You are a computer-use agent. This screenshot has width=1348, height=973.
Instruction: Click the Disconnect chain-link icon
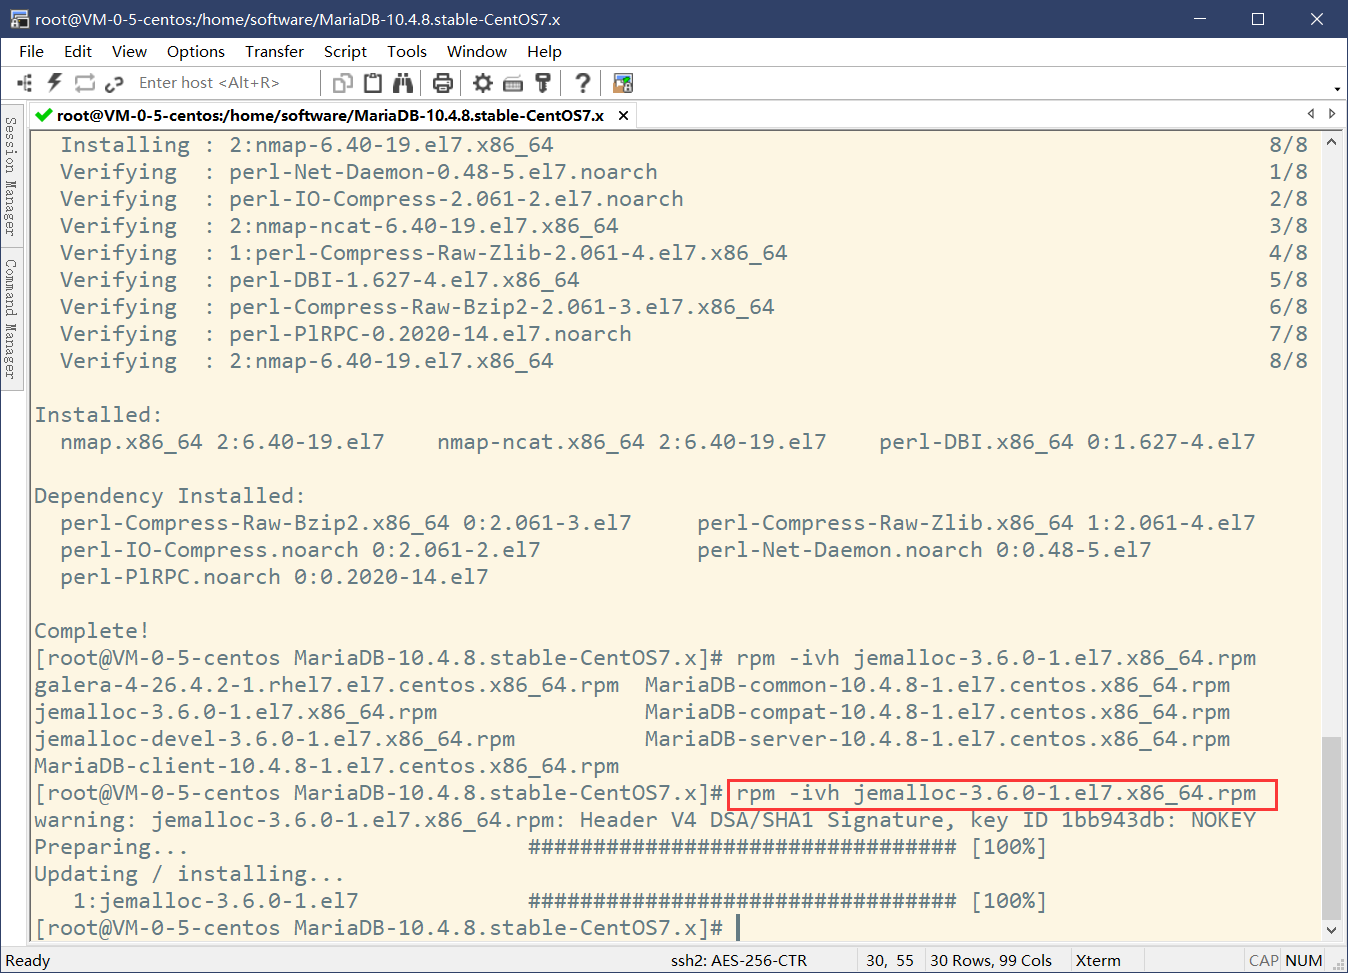coord(114,83)
